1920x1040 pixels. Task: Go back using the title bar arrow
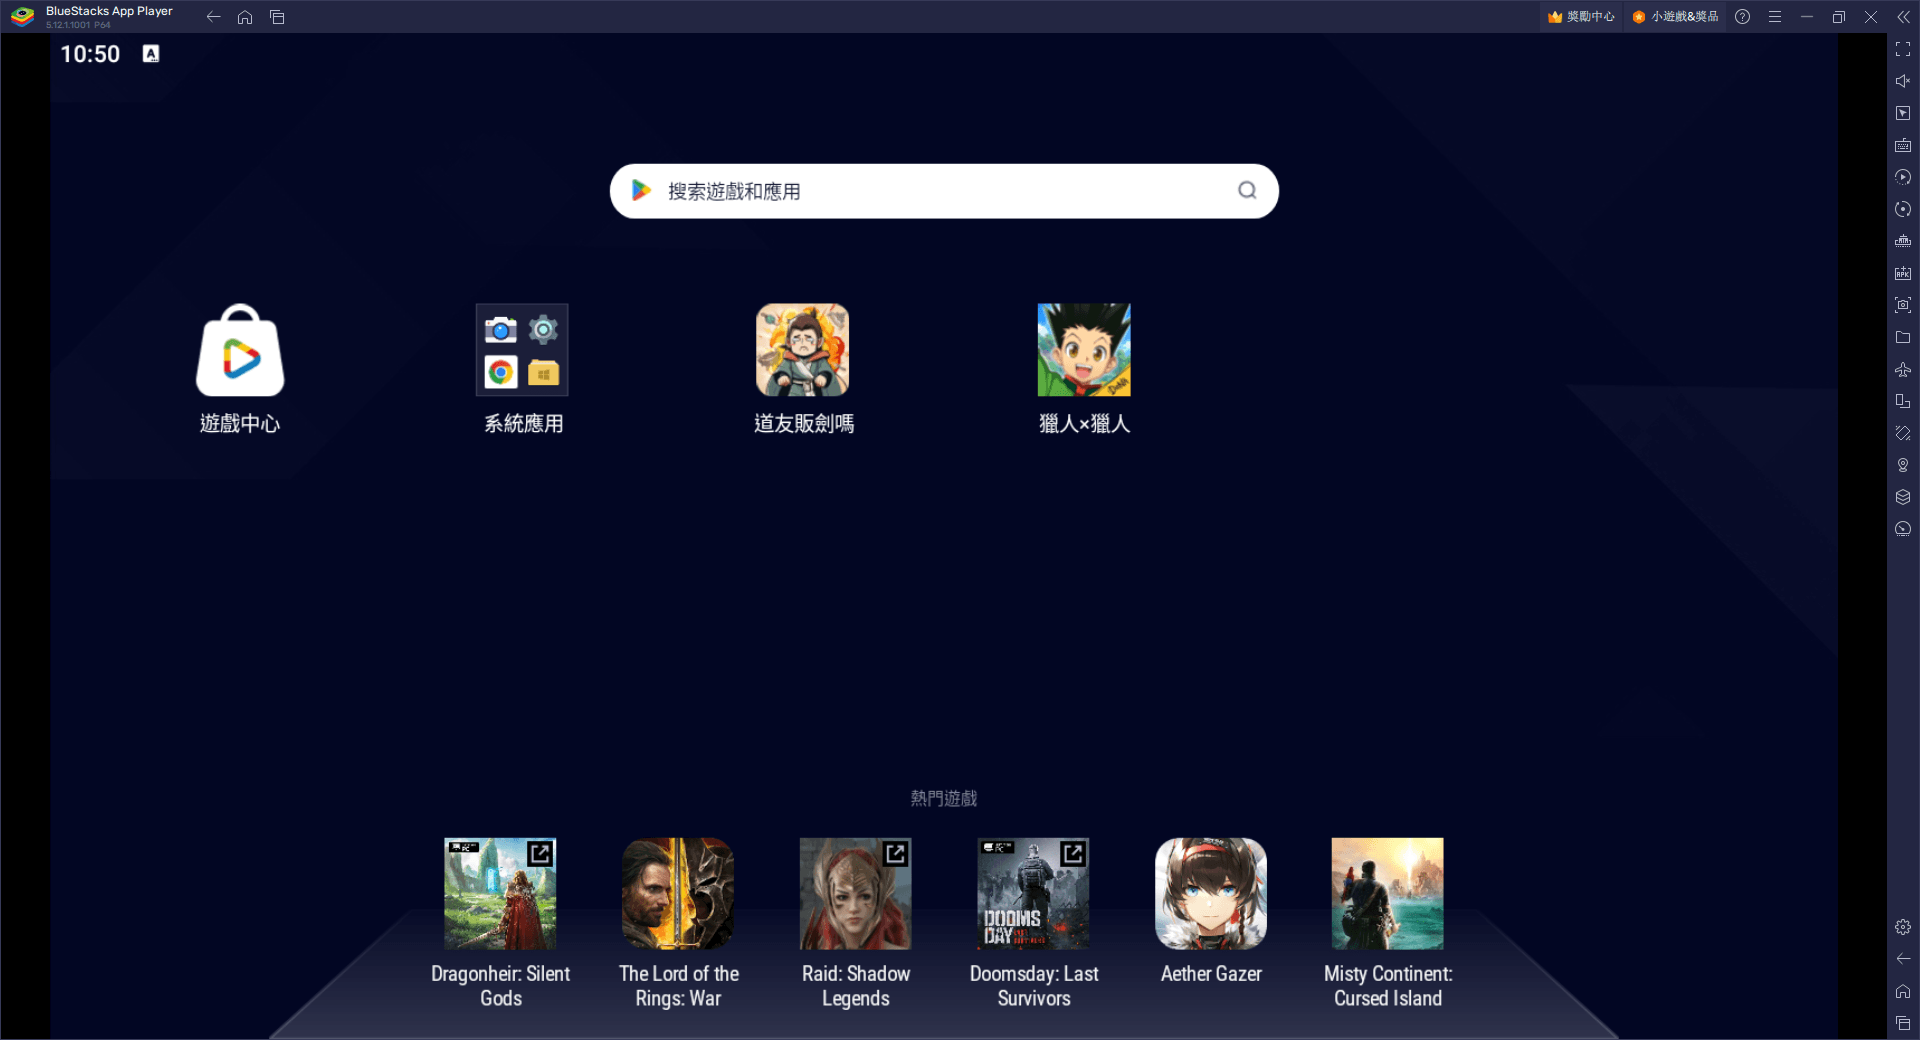point(213,17)
